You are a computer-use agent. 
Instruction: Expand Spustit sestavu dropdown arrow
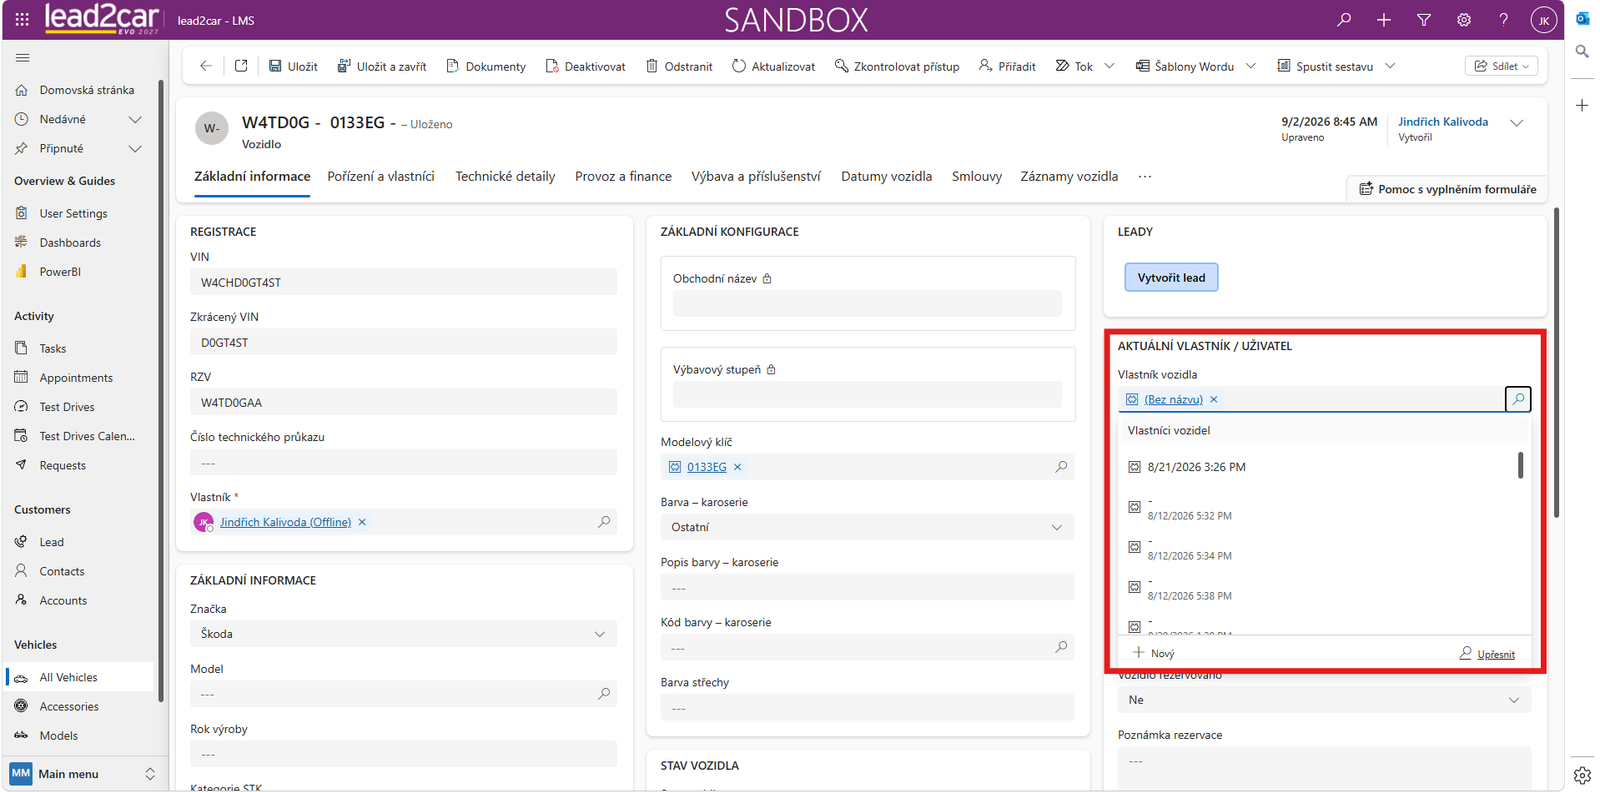[x=1390, y=66]
